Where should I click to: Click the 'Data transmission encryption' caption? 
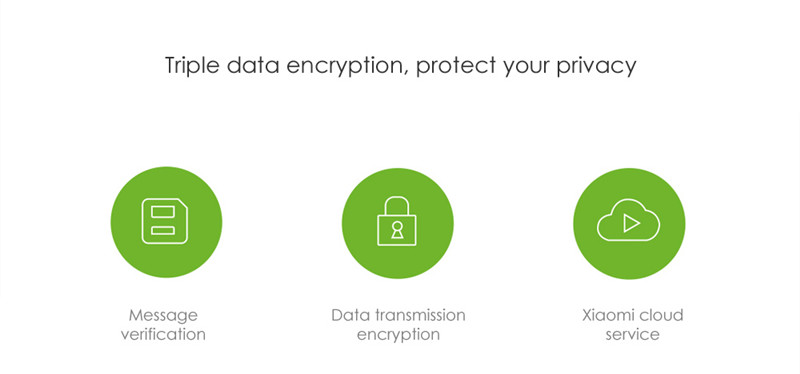click(x=398, y=325)
